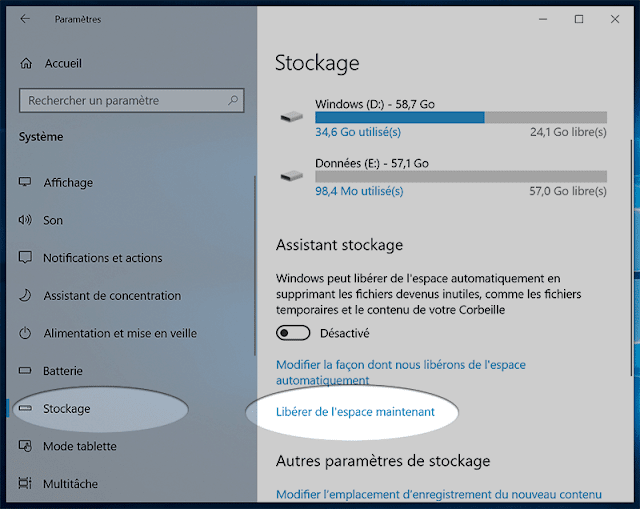Enable the Assistant stockage toggle
Image resolution: width=640 pixels, height=509 pixels.
[x=293, y=333]
